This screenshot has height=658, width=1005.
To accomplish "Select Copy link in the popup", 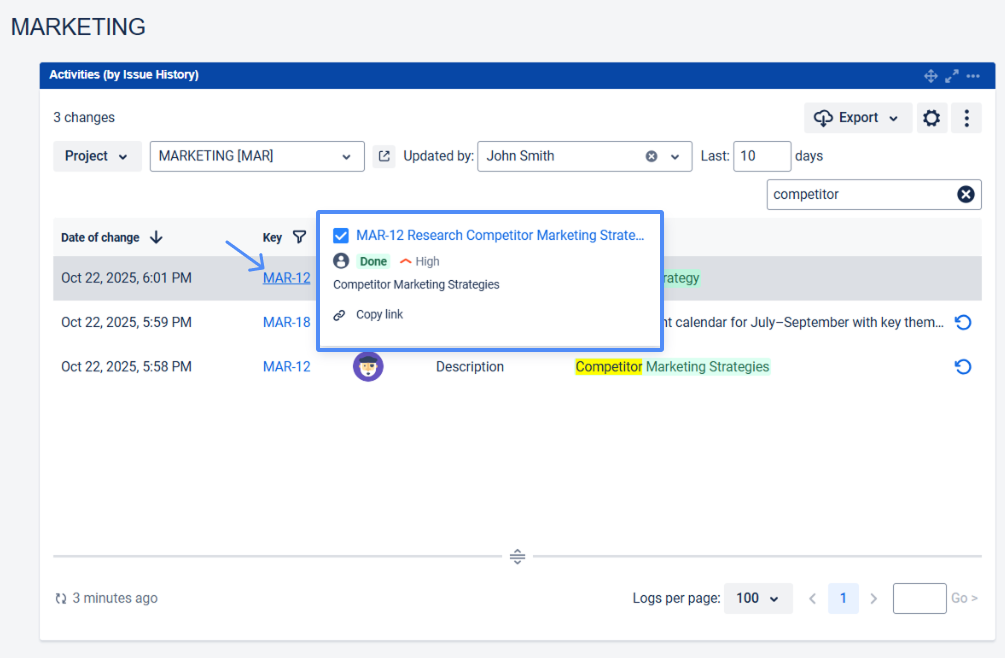I will 379,314.
